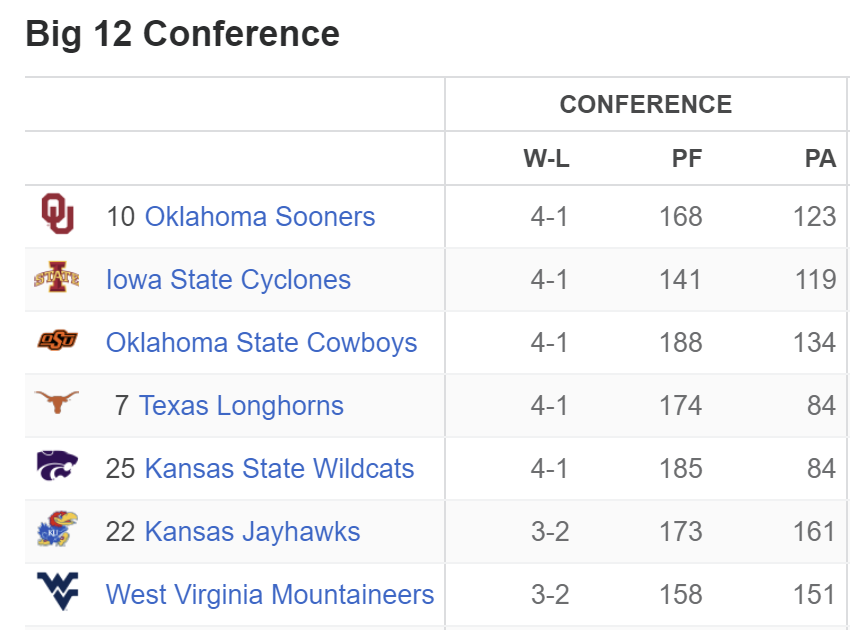Click the W-L column header
Viewport: 850px width, 630px height.
click(x=546, y=158)
